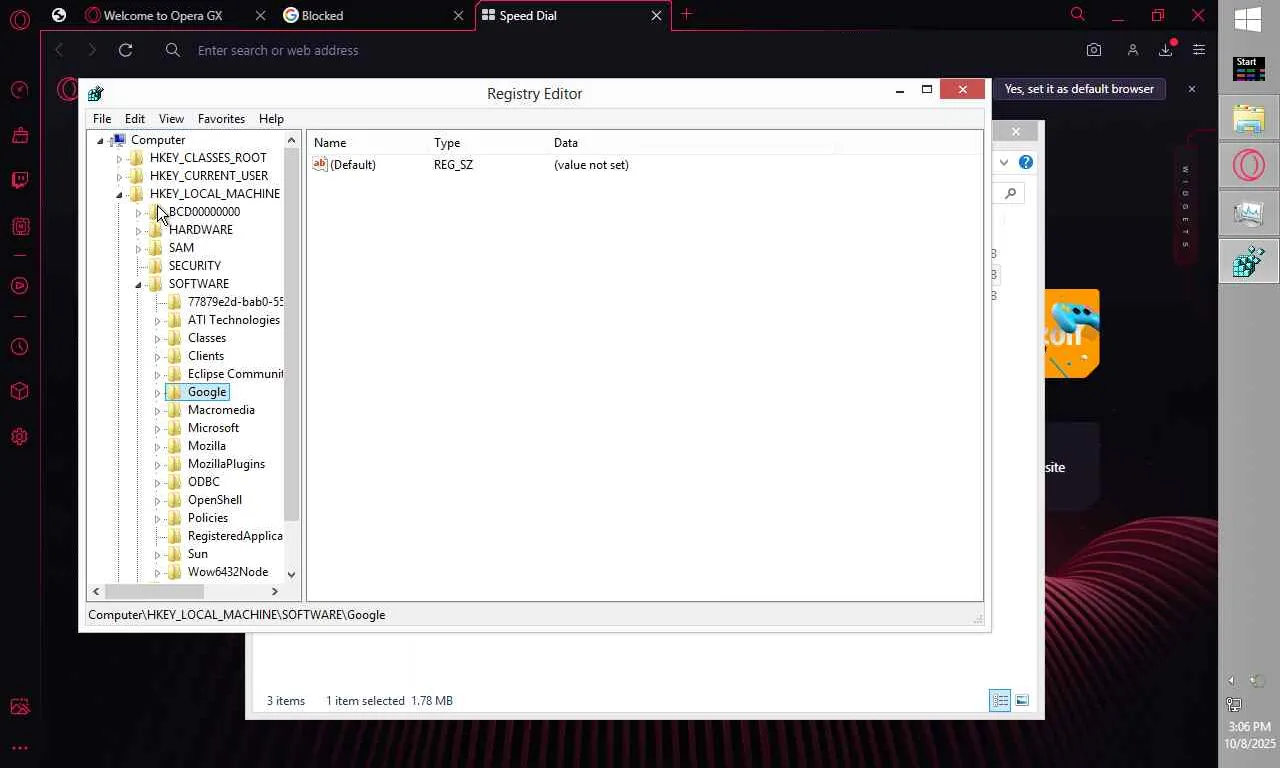Select the Mozilla registry key

pyautogui.click(x=207, y=446)
